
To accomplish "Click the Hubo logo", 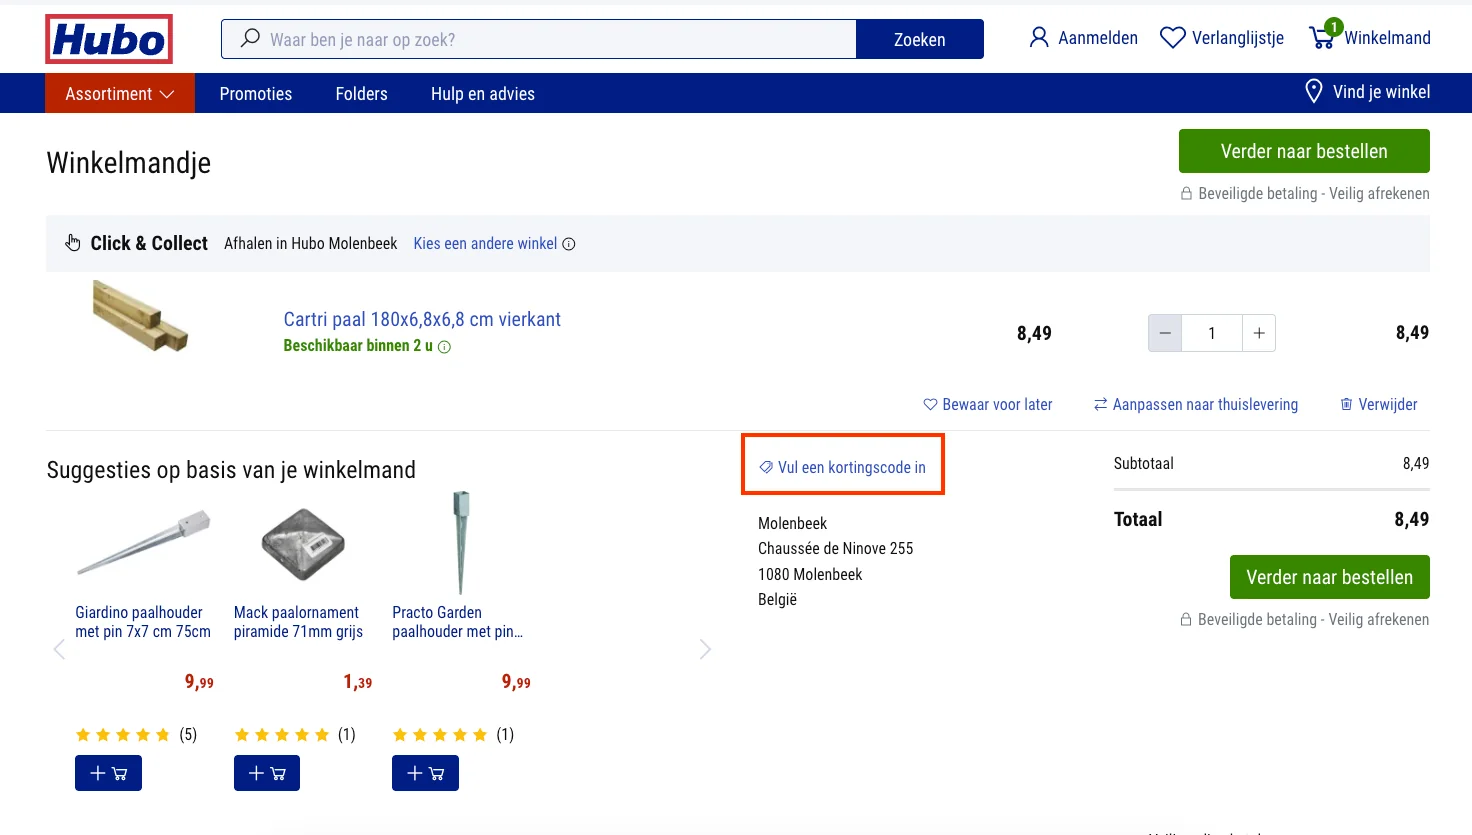I will coord(109,39).
